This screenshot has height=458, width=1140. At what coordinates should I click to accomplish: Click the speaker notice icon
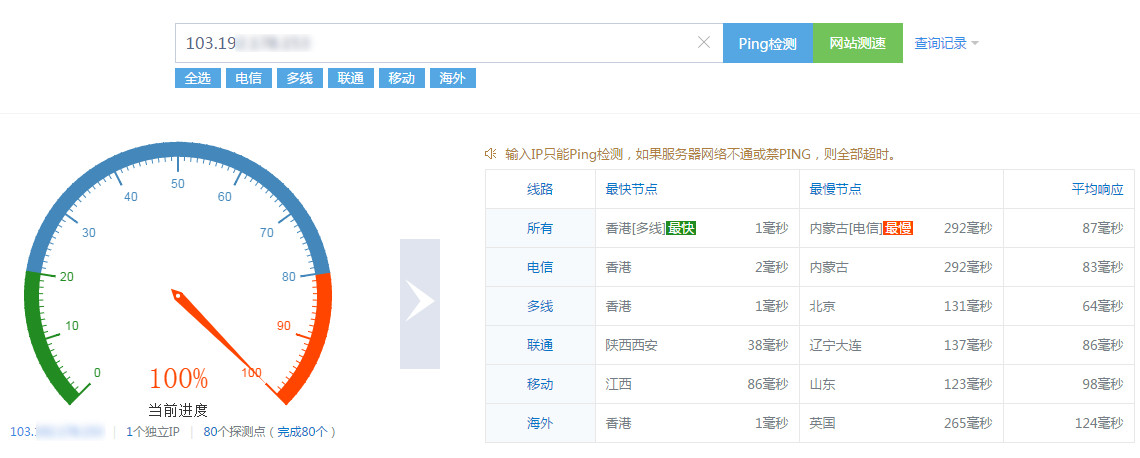coord(490,154)
